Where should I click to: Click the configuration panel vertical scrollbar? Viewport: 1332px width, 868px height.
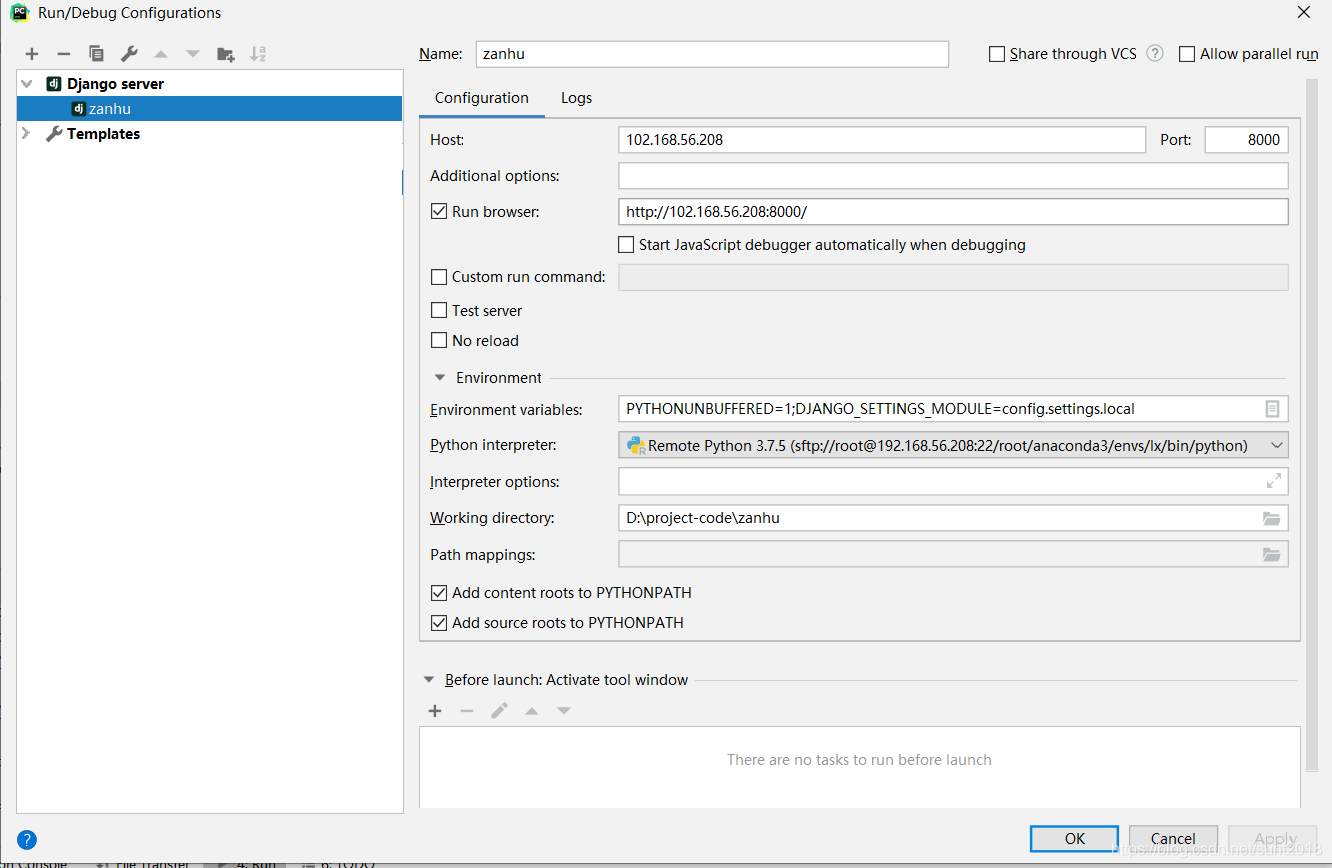[x=1313, y=425]
